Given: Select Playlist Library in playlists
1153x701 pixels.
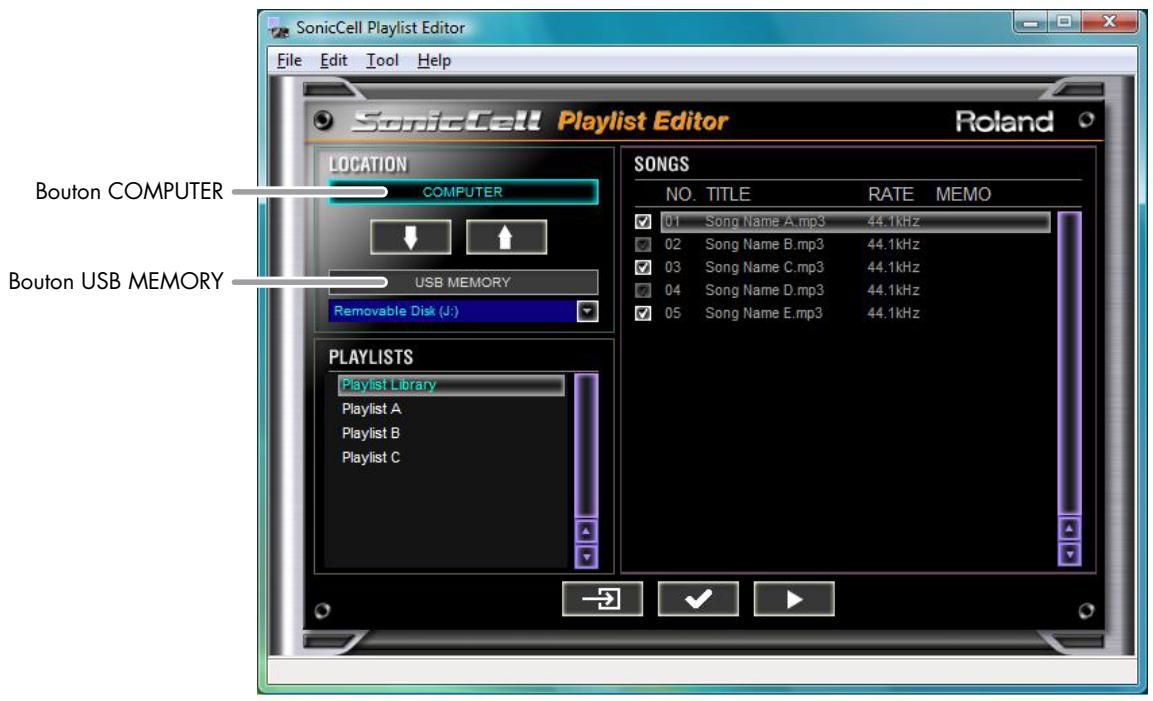Looking at the screenshot, I should coord(451,385).
